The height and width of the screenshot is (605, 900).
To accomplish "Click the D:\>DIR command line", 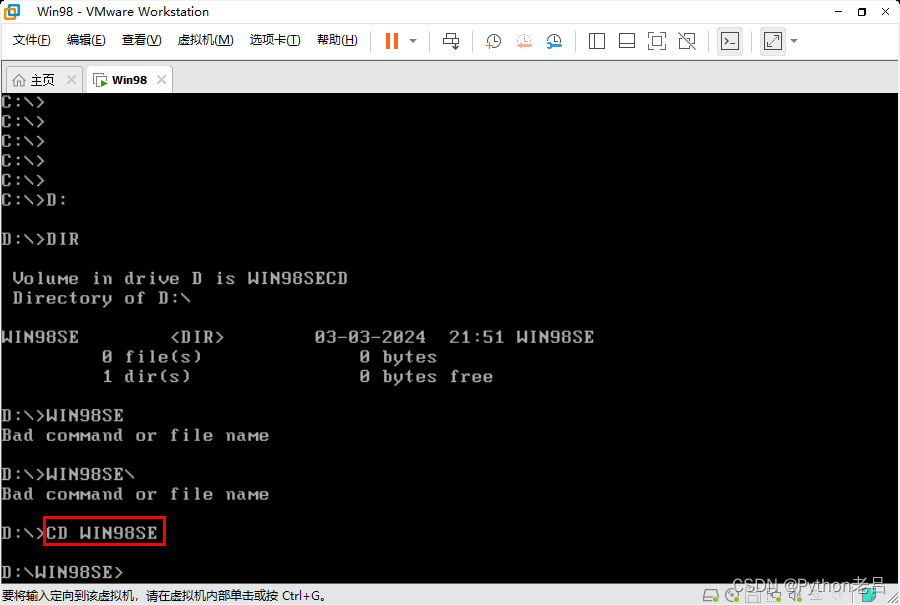I will (x=40, y=239).
